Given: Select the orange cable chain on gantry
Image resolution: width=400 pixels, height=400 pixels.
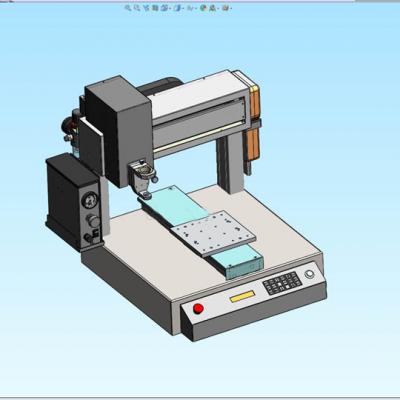Looking at the screenshot, I should [x=254, y=122].
